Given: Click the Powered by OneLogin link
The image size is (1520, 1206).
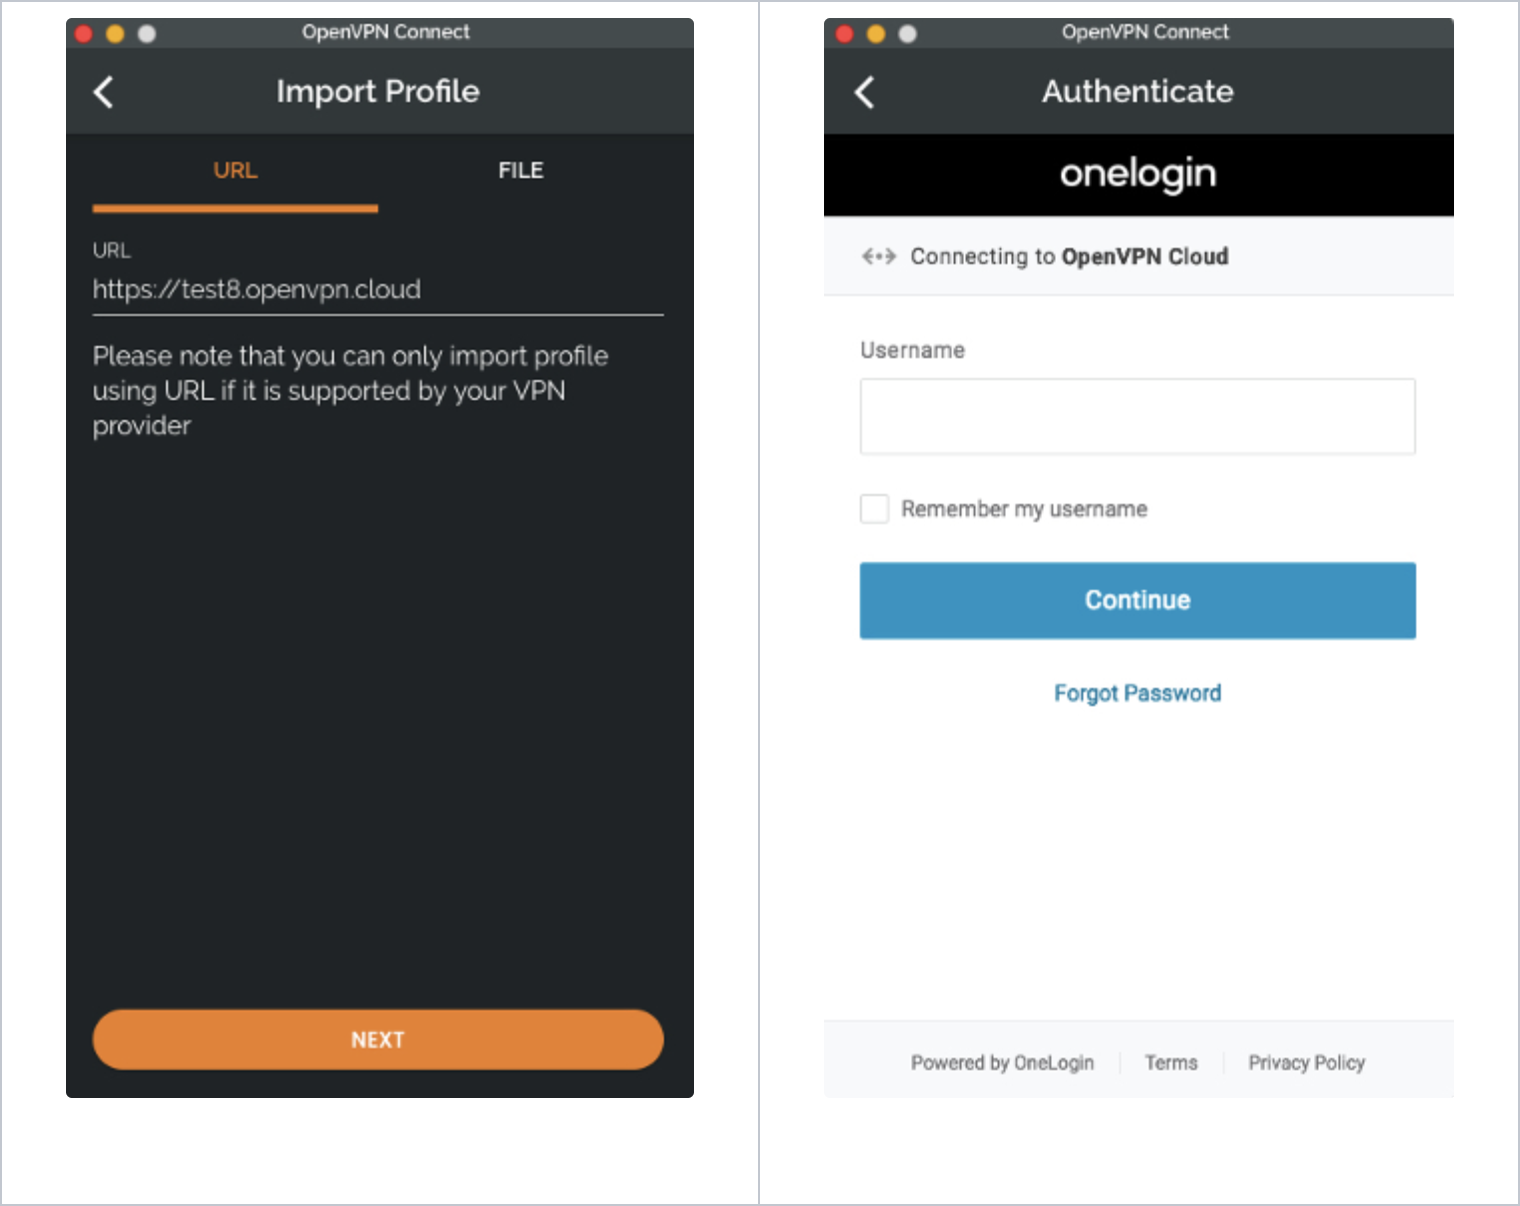Looking at the screenshot, I should point(1002,1062).
